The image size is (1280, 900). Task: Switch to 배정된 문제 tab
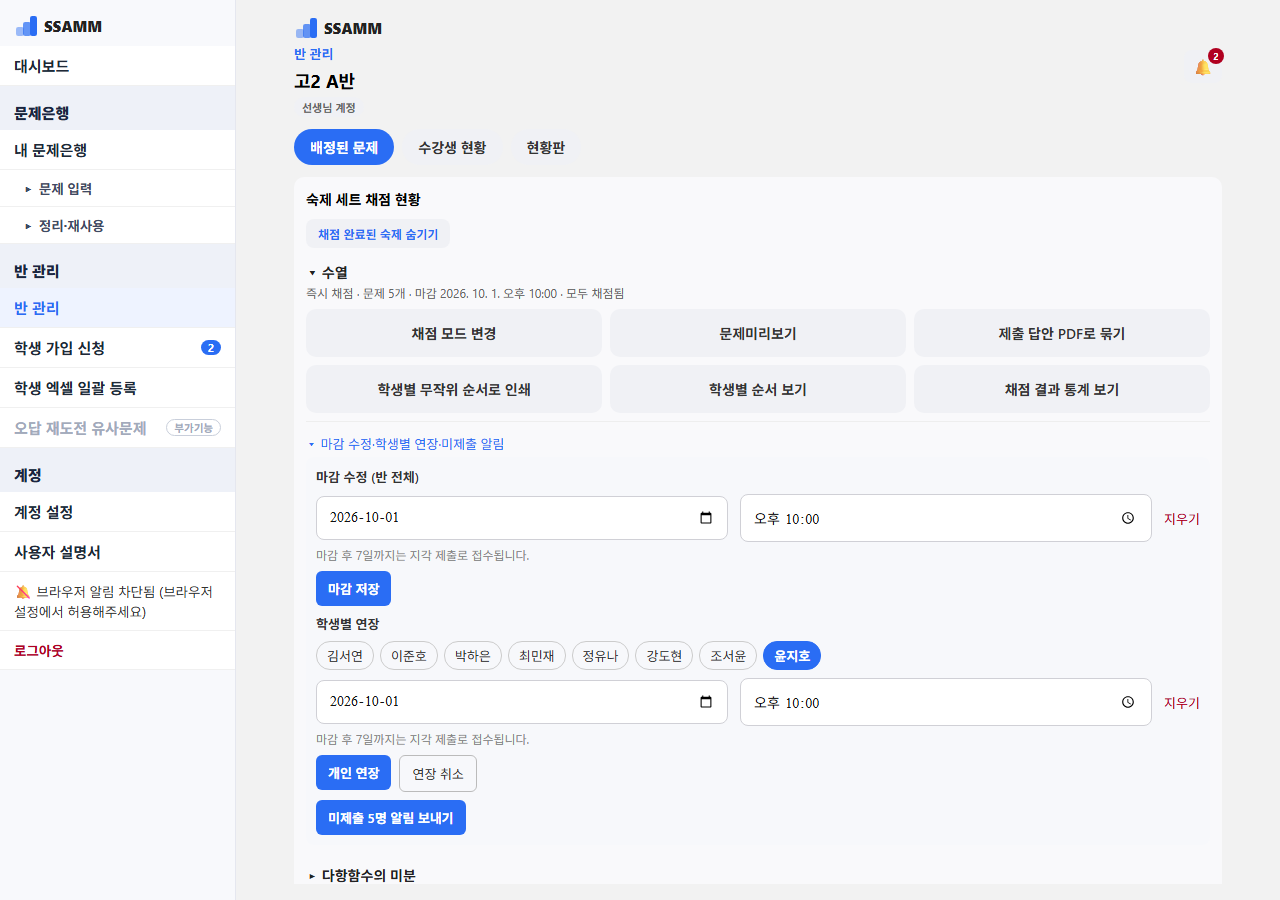tap(344, 147)
